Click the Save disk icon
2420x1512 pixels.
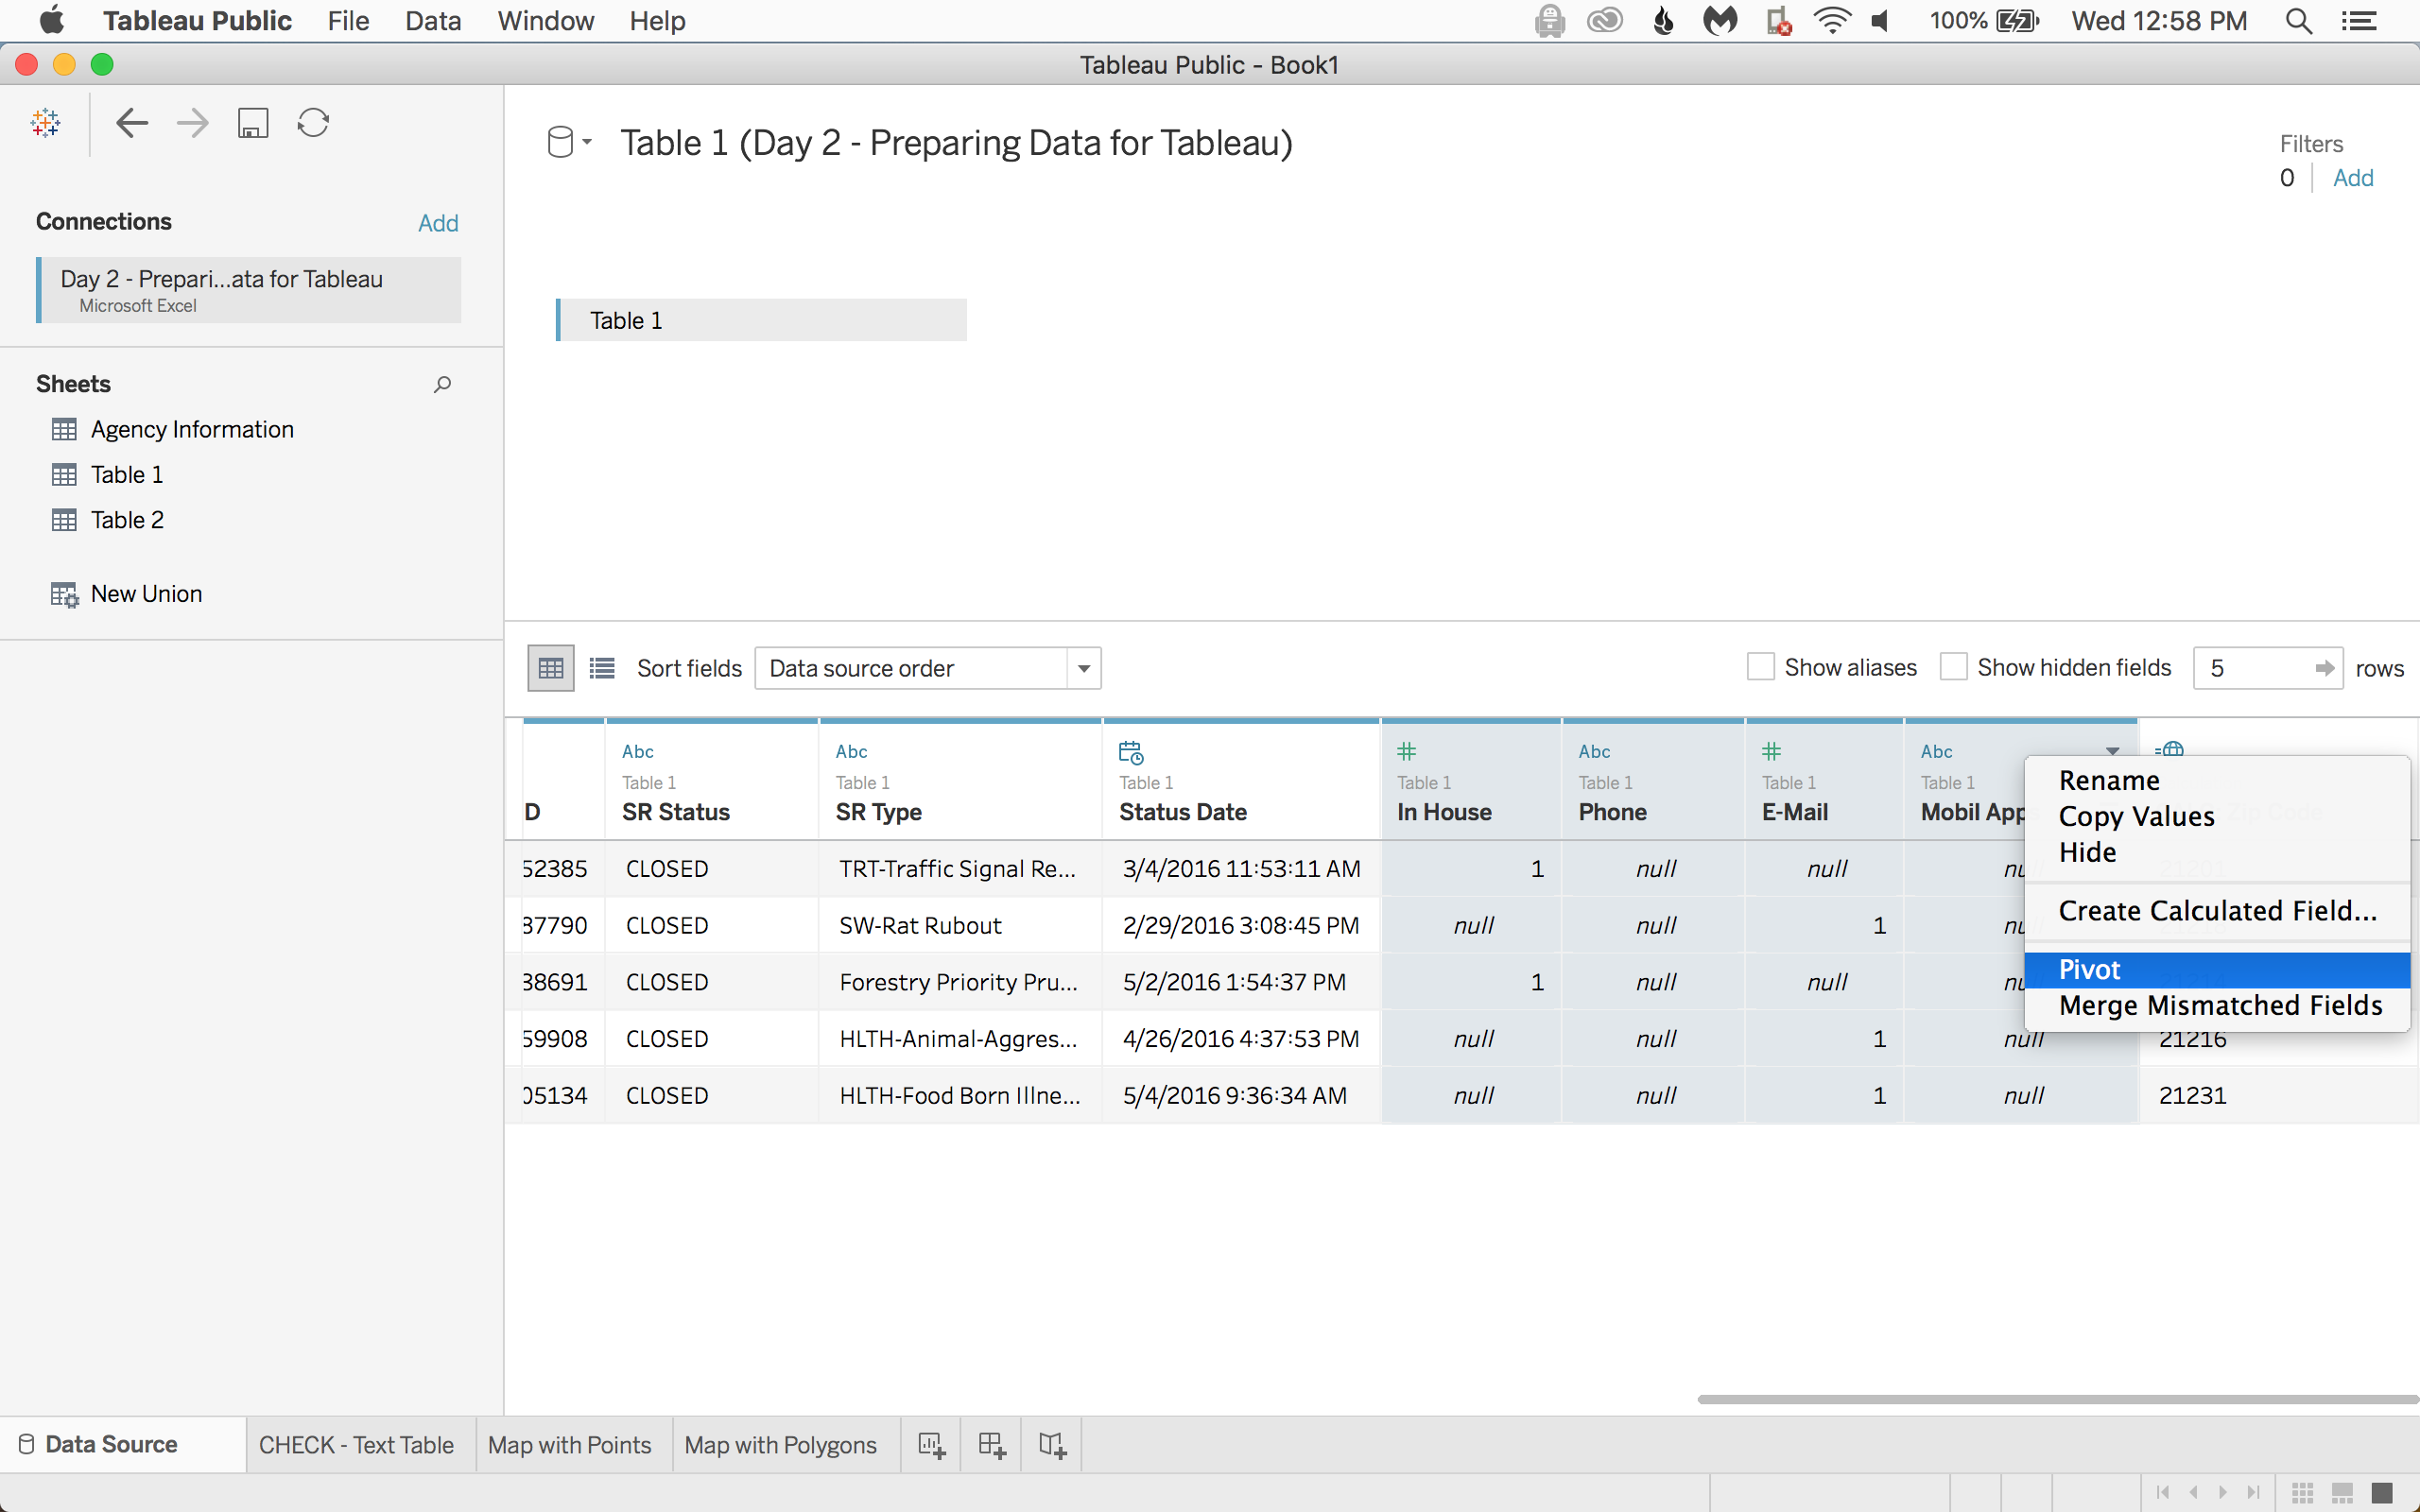tap(253, 123)
